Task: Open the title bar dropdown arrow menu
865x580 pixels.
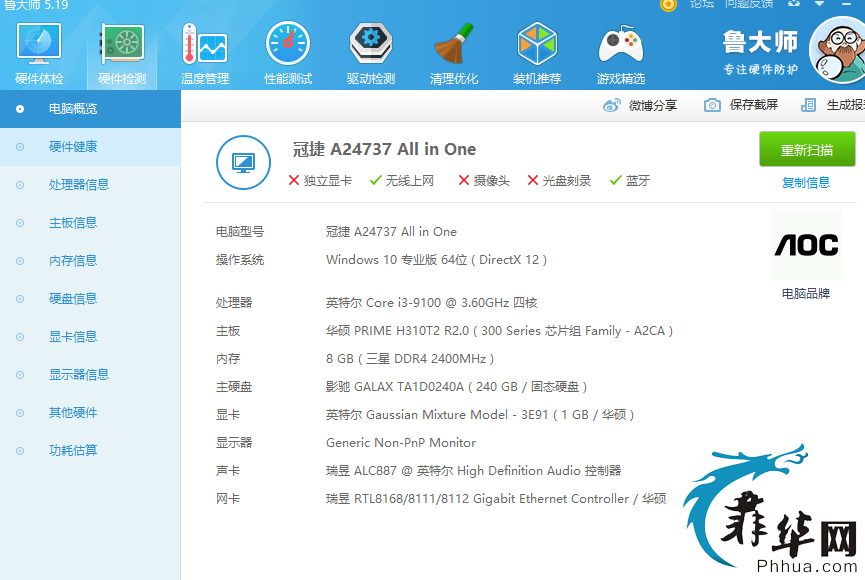Action: click(x=820, y=4)
